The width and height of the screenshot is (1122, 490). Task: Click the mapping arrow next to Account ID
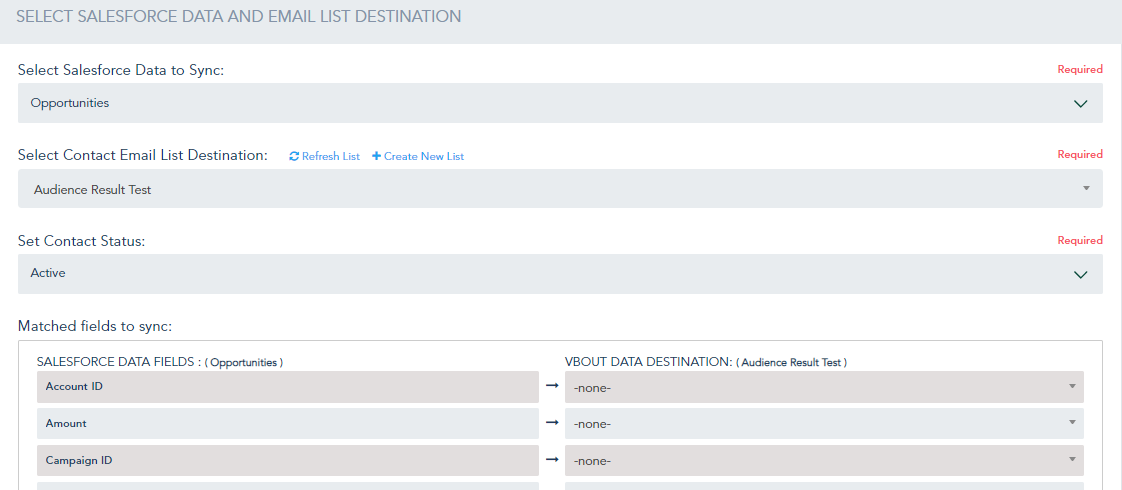[552, 386]
